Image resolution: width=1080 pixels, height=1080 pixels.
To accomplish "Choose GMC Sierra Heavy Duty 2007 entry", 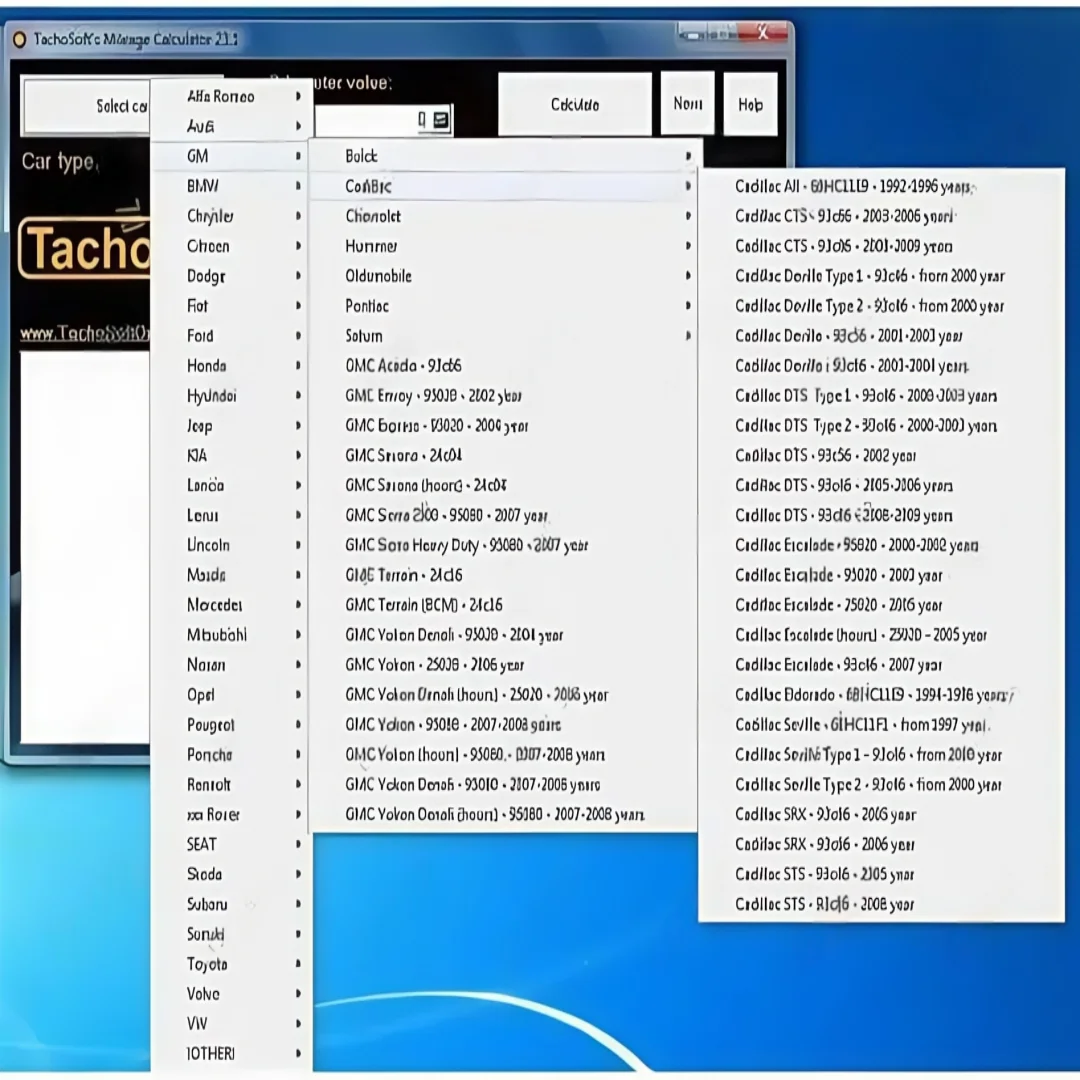I will coord(503,546).
